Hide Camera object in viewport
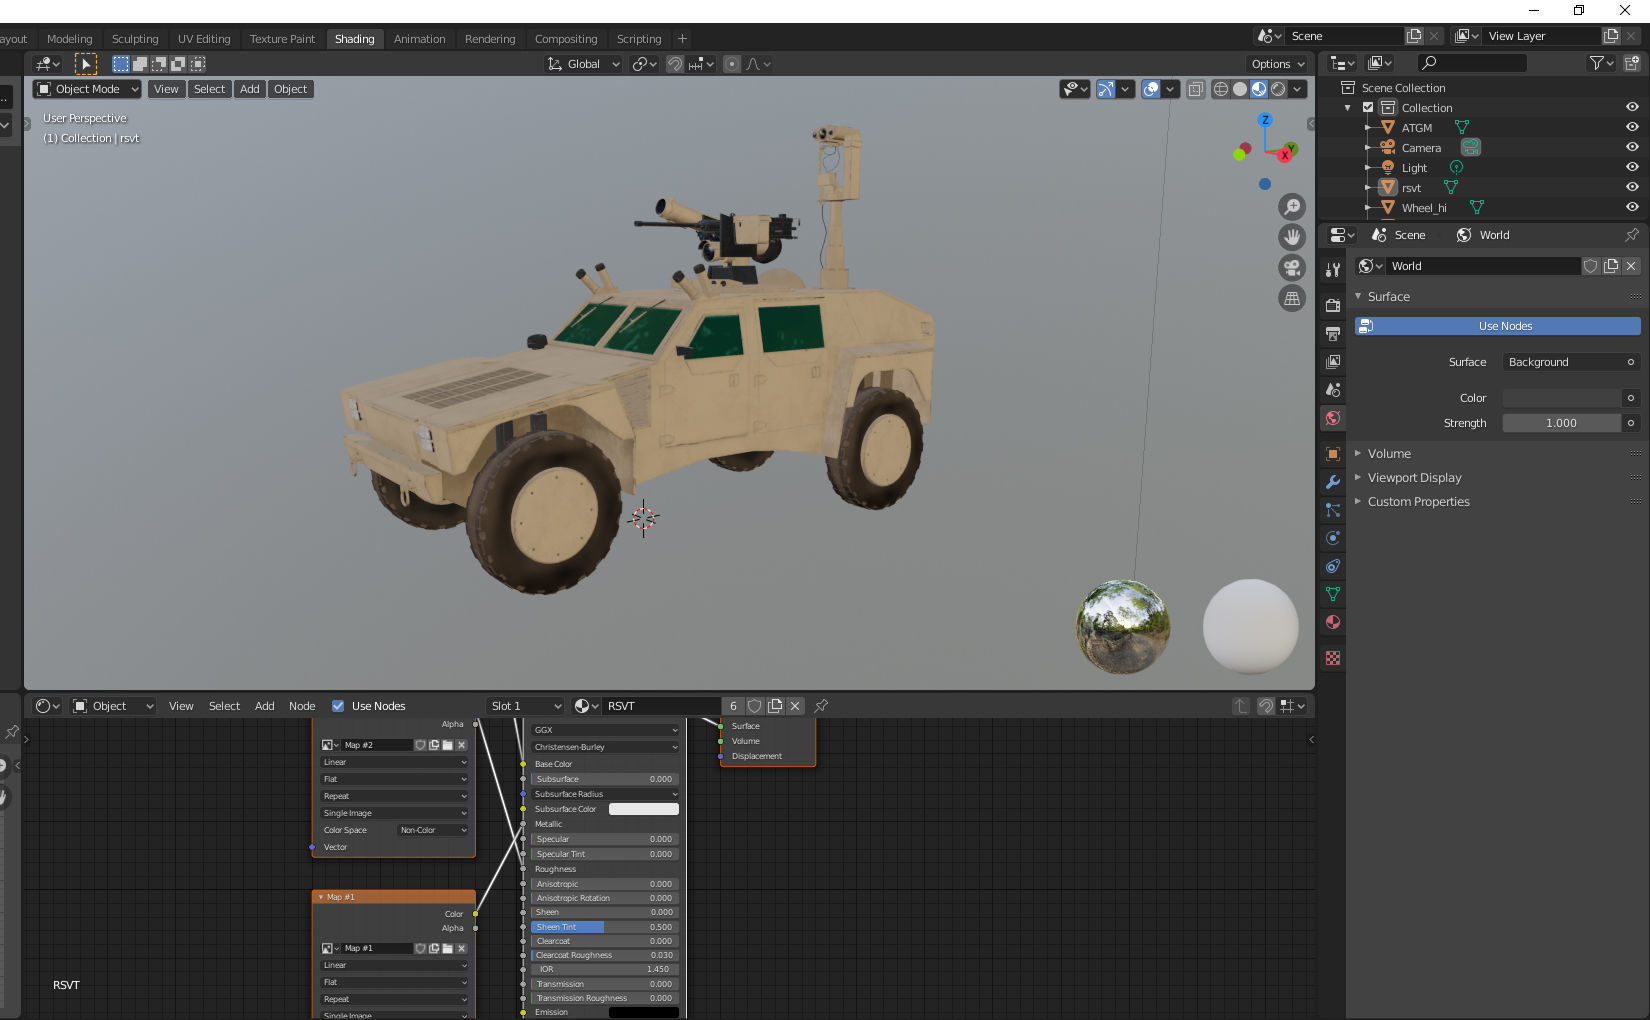 1632,147
